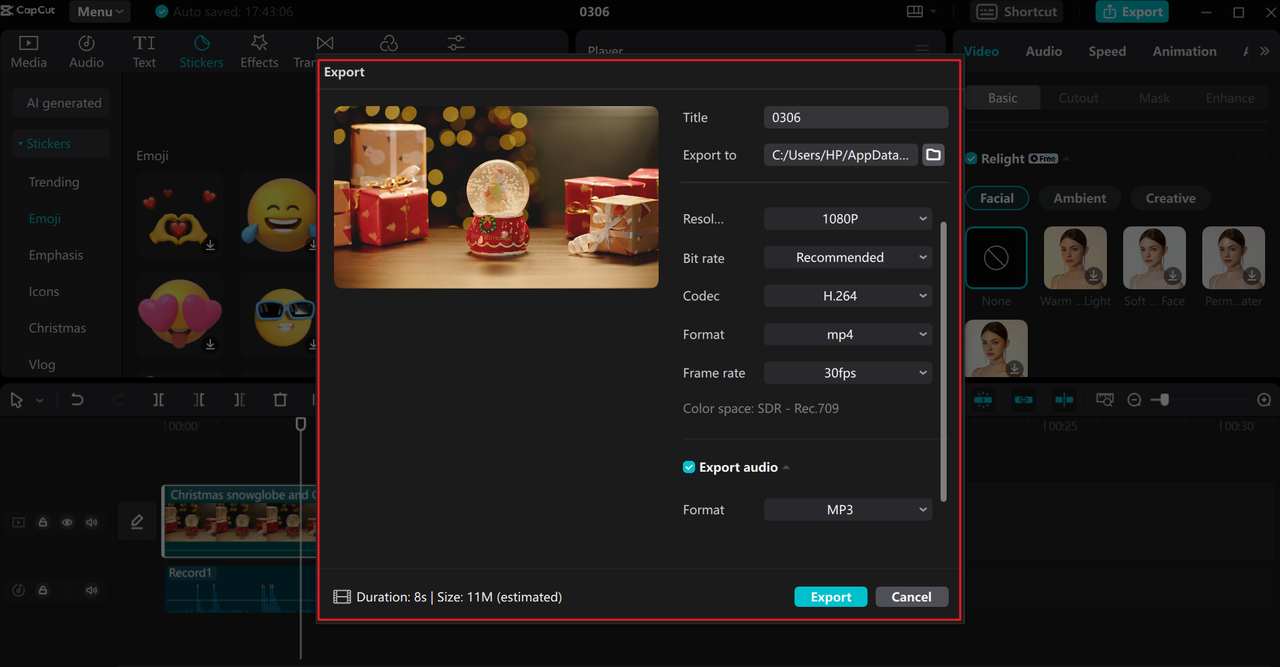1280x667 pixels.
Task: Open the audio Format MP3 dropdown
Action: click(848, 510)
